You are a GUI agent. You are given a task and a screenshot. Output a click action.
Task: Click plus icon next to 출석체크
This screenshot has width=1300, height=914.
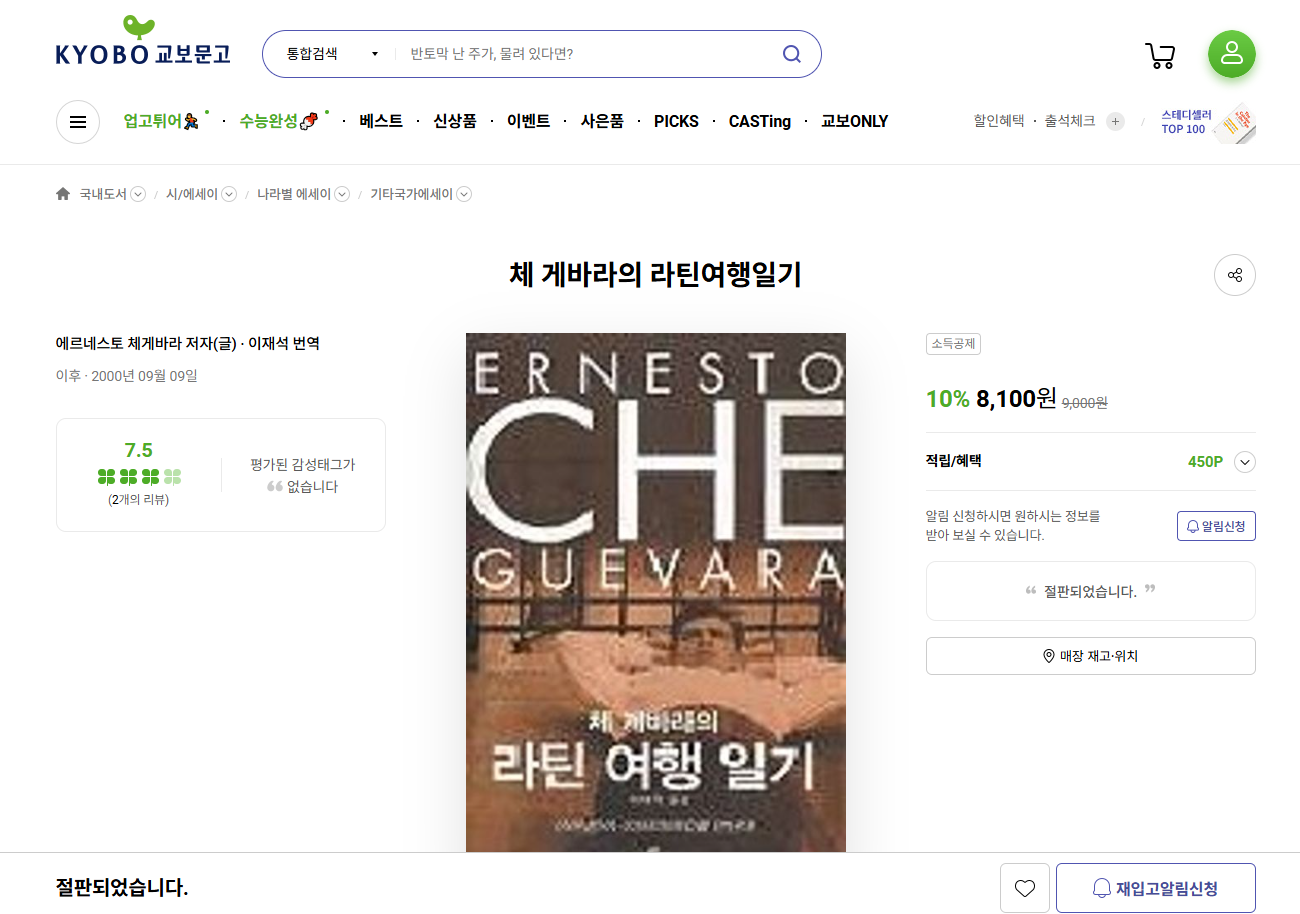click(1116, 121)
